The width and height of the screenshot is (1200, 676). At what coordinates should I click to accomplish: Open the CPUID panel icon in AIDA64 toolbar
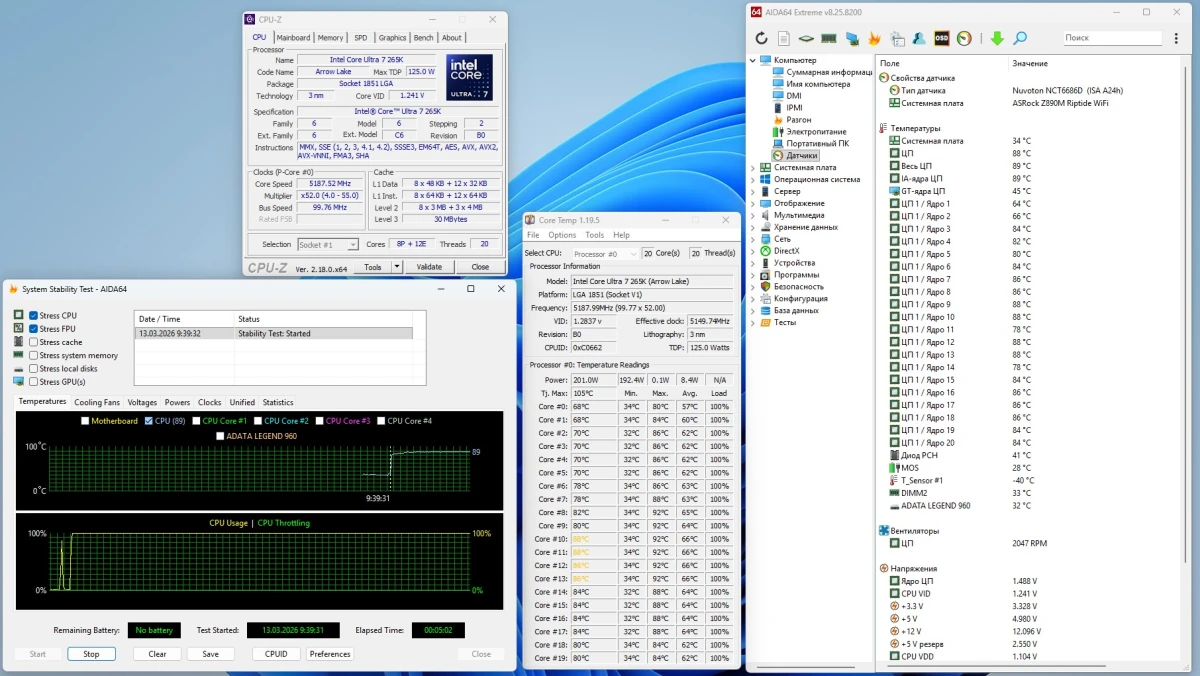pyautogui.click(x=806, y=37)
